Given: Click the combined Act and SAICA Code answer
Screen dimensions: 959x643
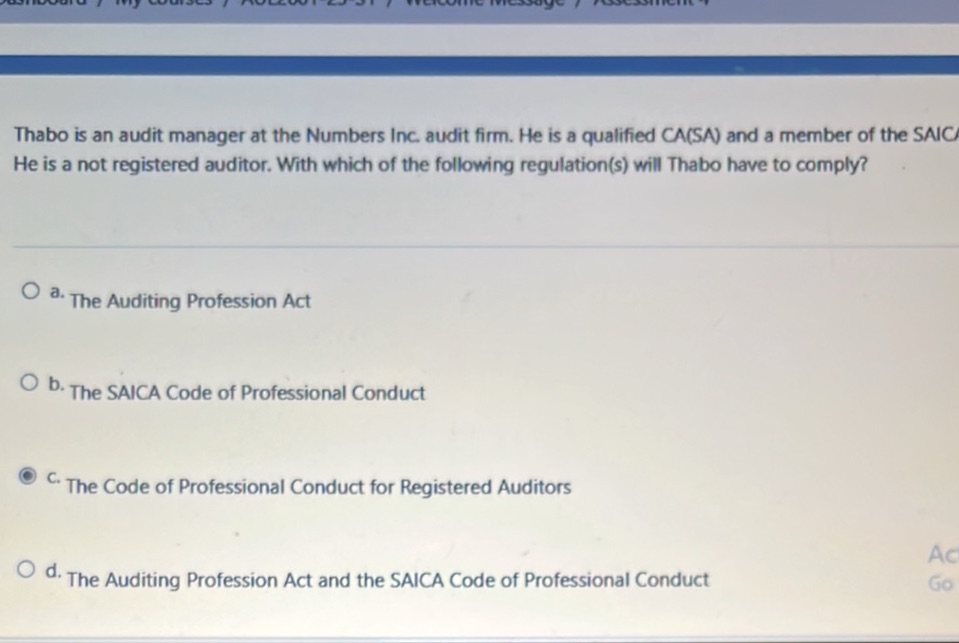Looking at the screenshot, I should (x=388, y=580).
